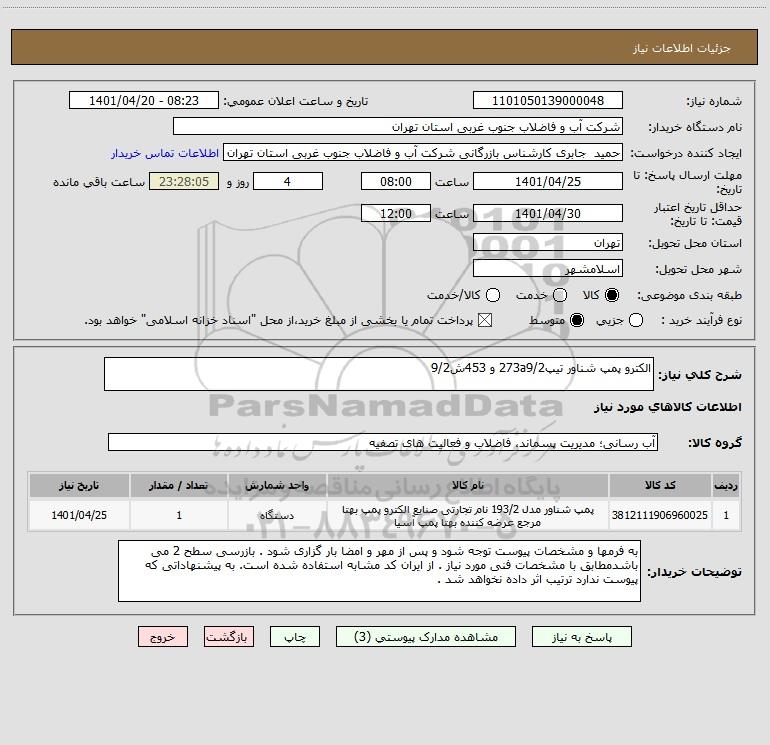Click the remaining time countdown 23:28:05
This screenshot has height=745, width=770.
coord(184,181)
